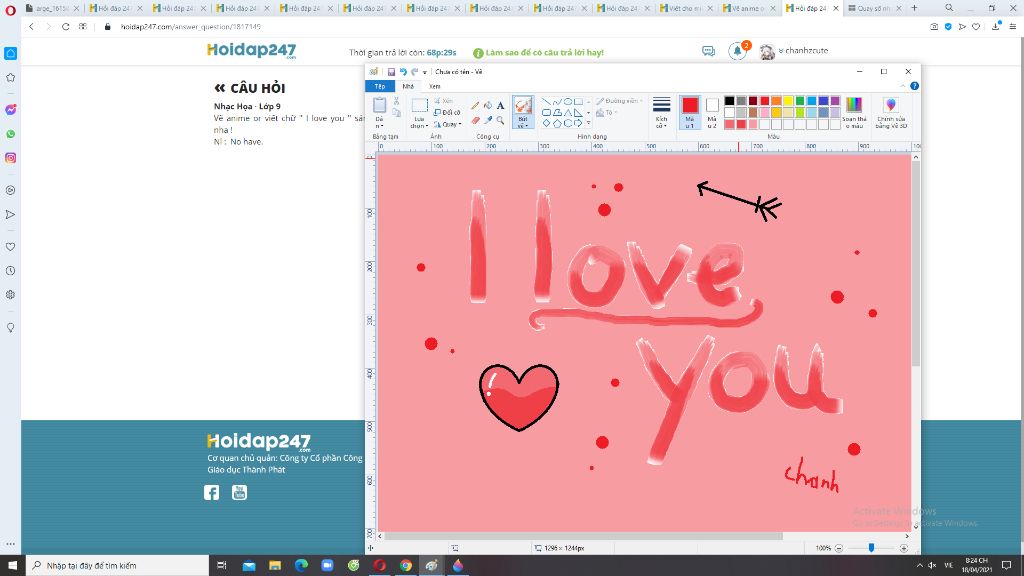
Task: Click the Redo arrow in Paint
Action: click(x=414, y=72)
